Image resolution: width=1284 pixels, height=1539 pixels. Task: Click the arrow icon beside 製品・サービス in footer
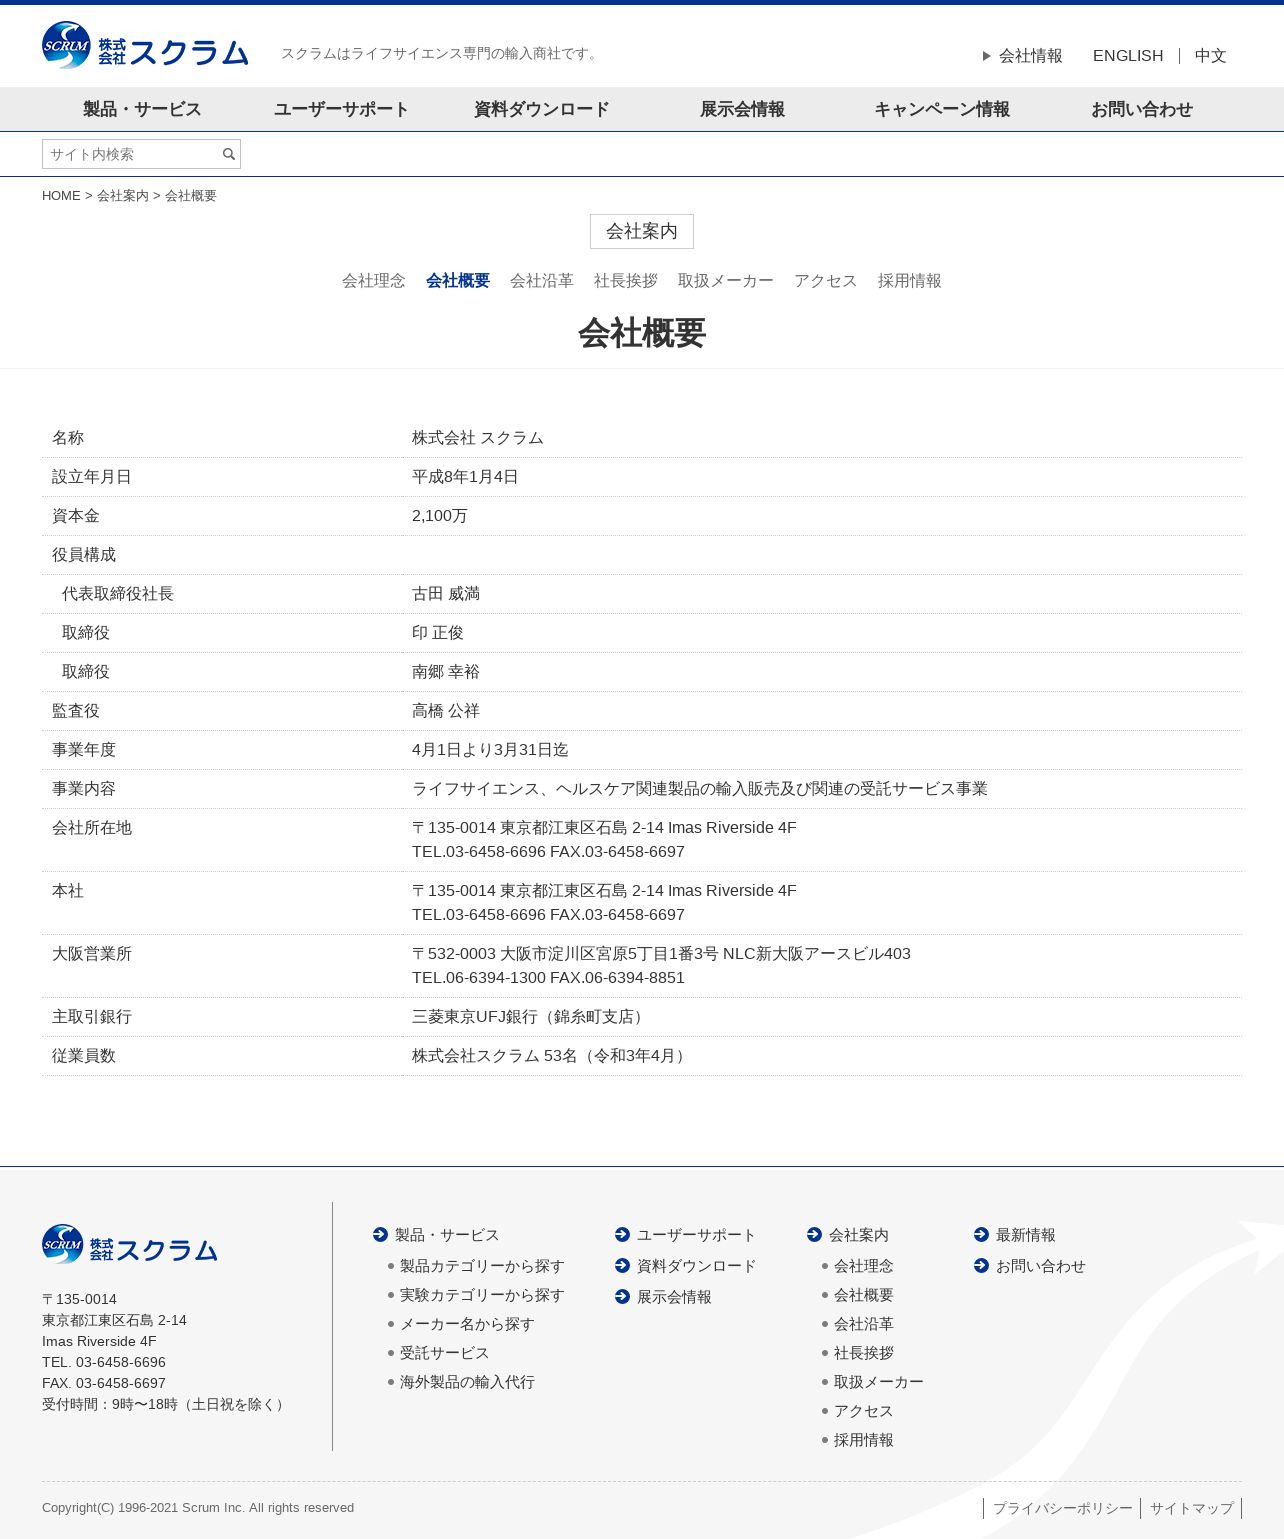pyautogui.click(x=380, y=1235)
